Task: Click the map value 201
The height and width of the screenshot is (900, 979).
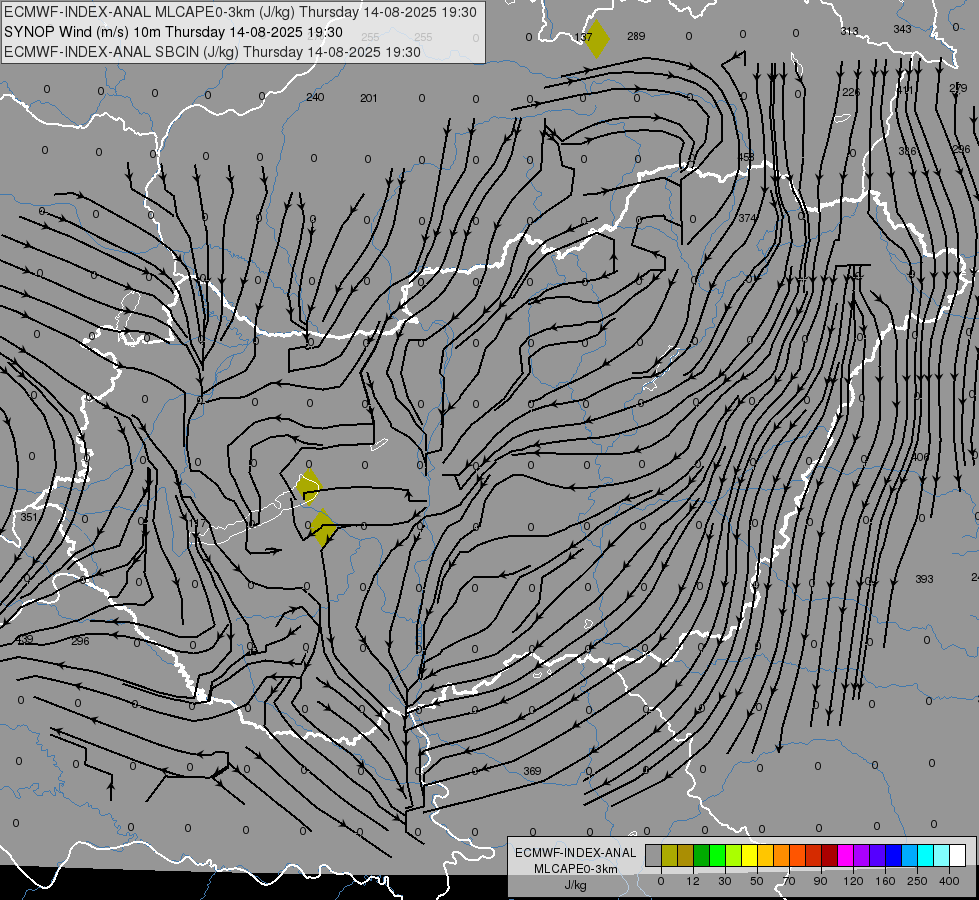Action: click(x=368, y=98)
